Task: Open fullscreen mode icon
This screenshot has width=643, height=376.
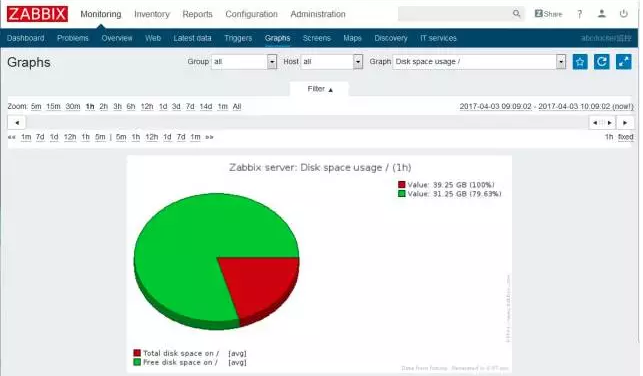Action: point(623,62)
